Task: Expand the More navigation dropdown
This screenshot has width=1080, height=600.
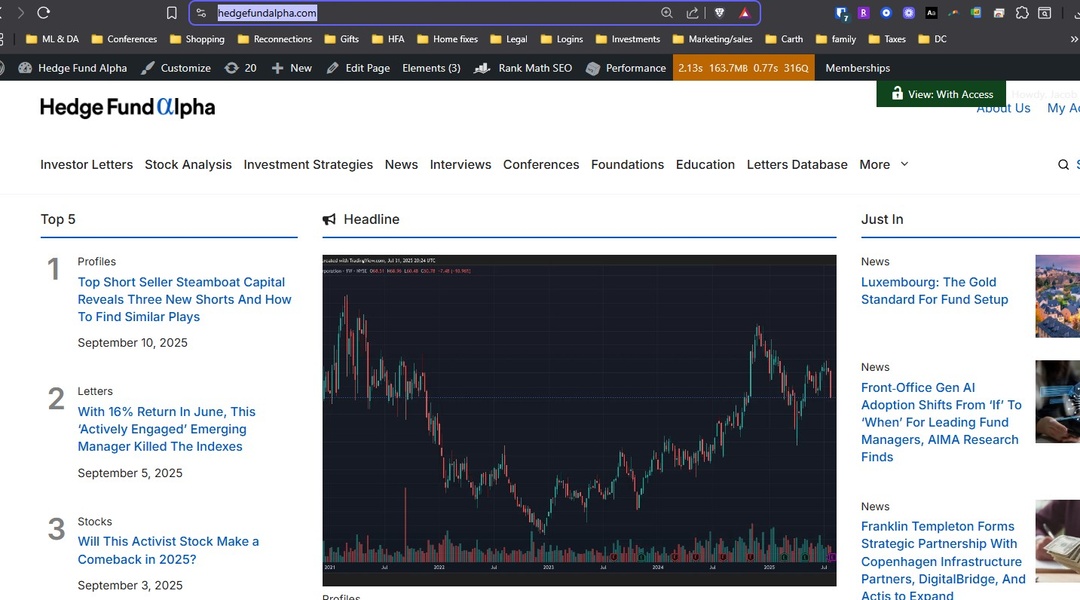Action: (884, 165)
